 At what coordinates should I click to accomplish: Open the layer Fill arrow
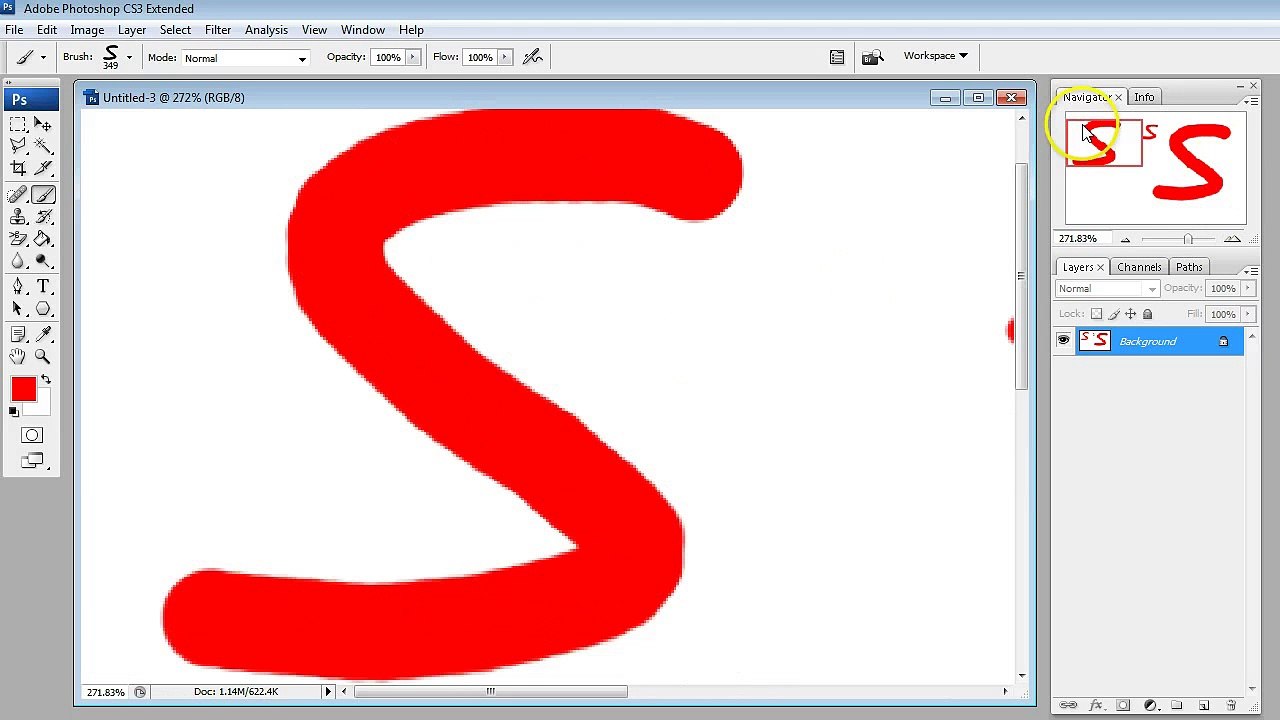[x=1248, y=315]
